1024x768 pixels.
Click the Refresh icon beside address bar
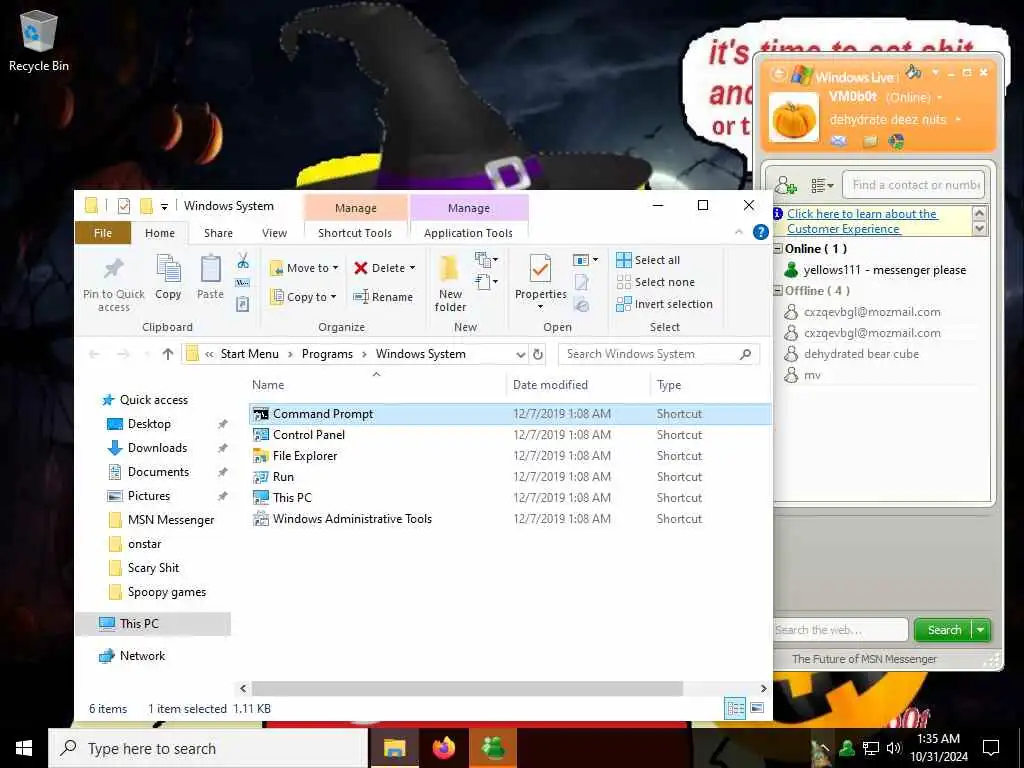pyautogui.click(x=538, y=354)
